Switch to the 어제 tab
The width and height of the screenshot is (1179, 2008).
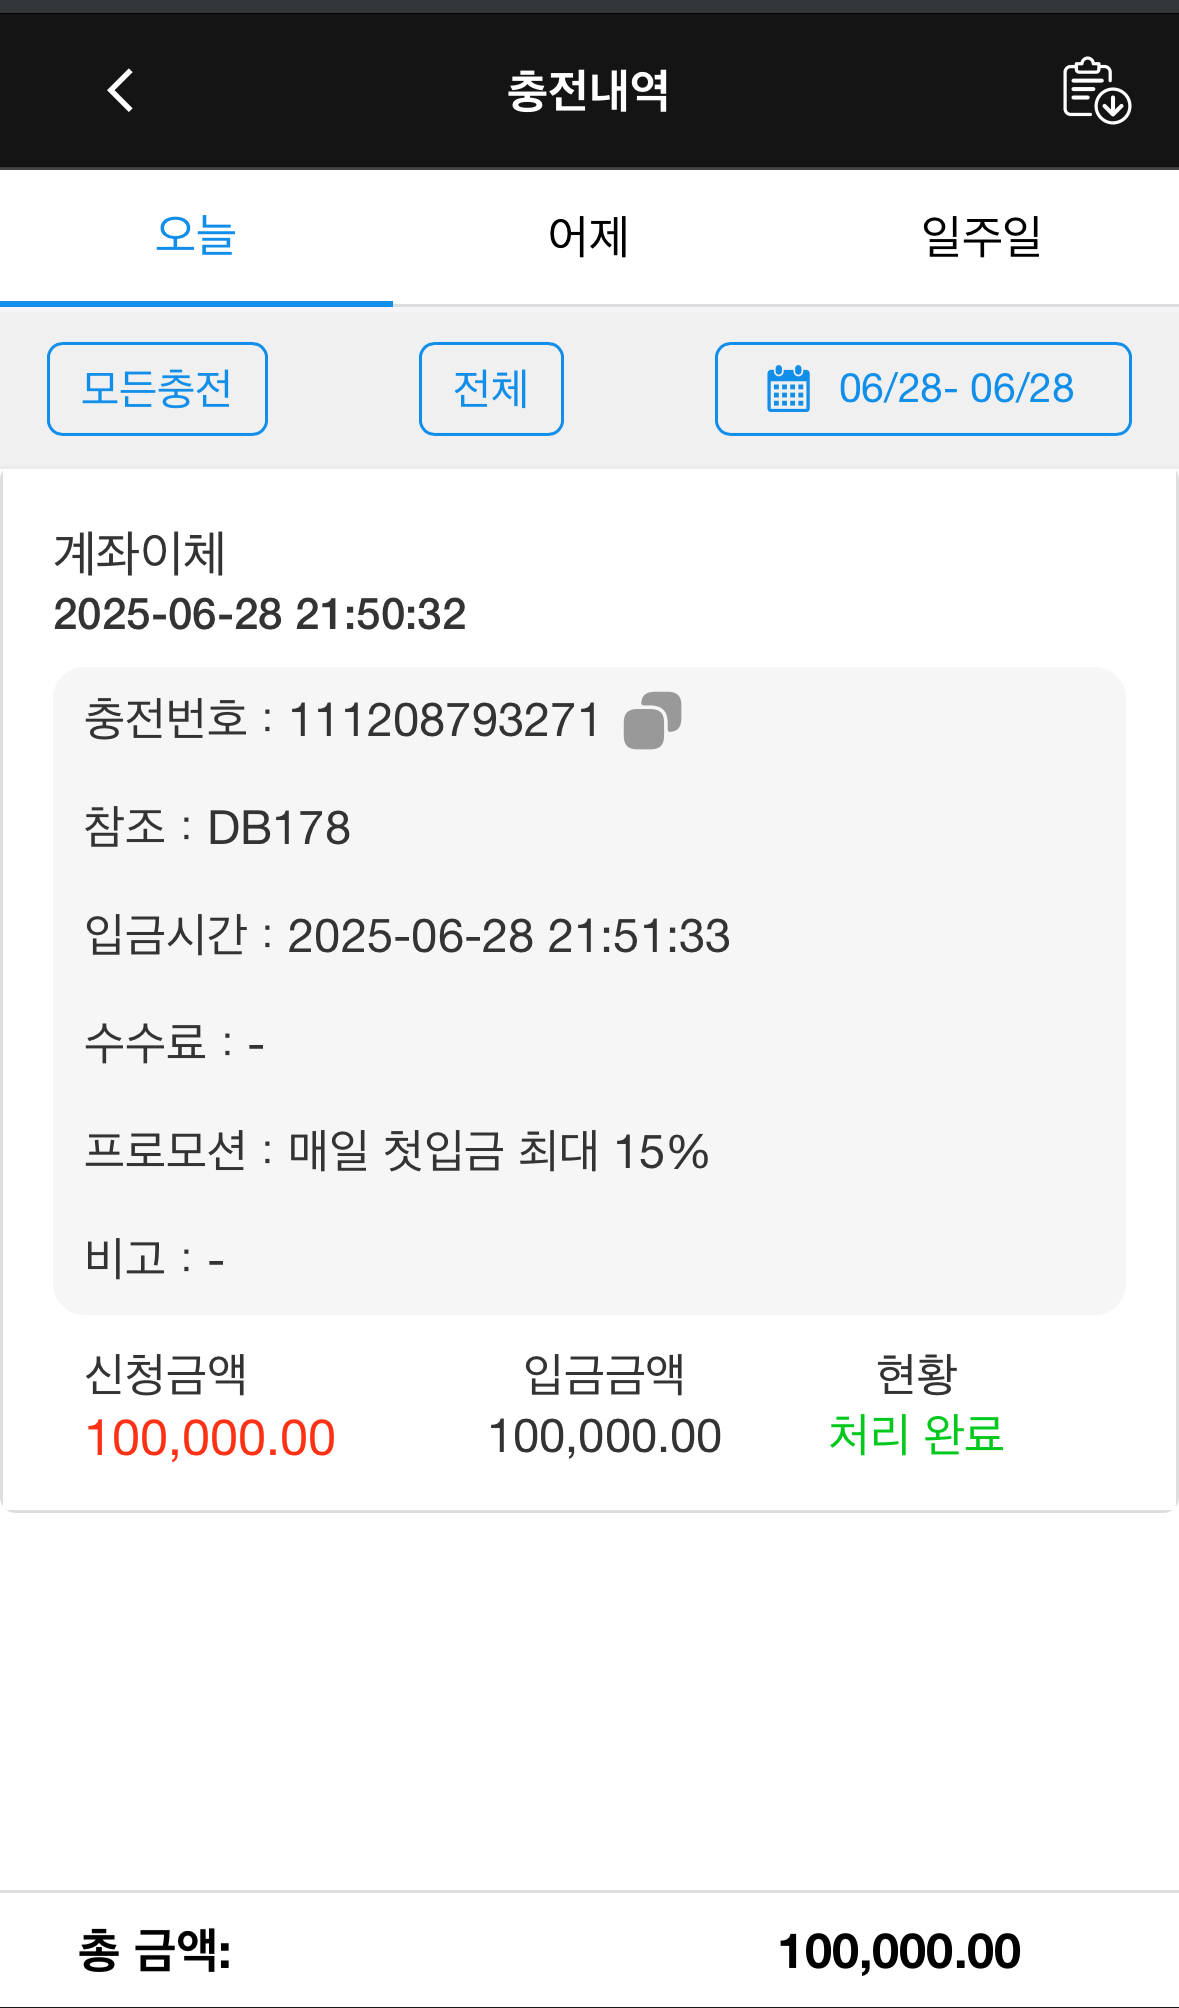point(588,237)
